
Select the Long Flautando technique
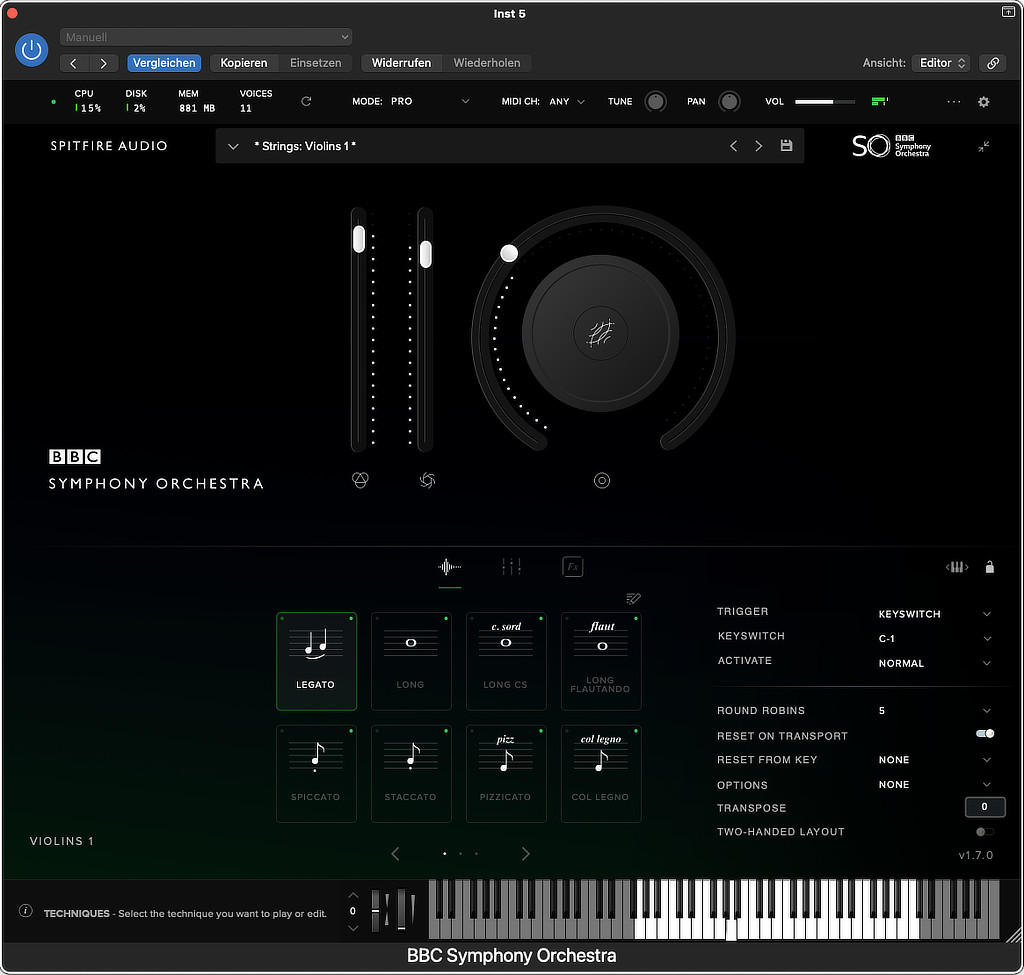tap(601, 661)
